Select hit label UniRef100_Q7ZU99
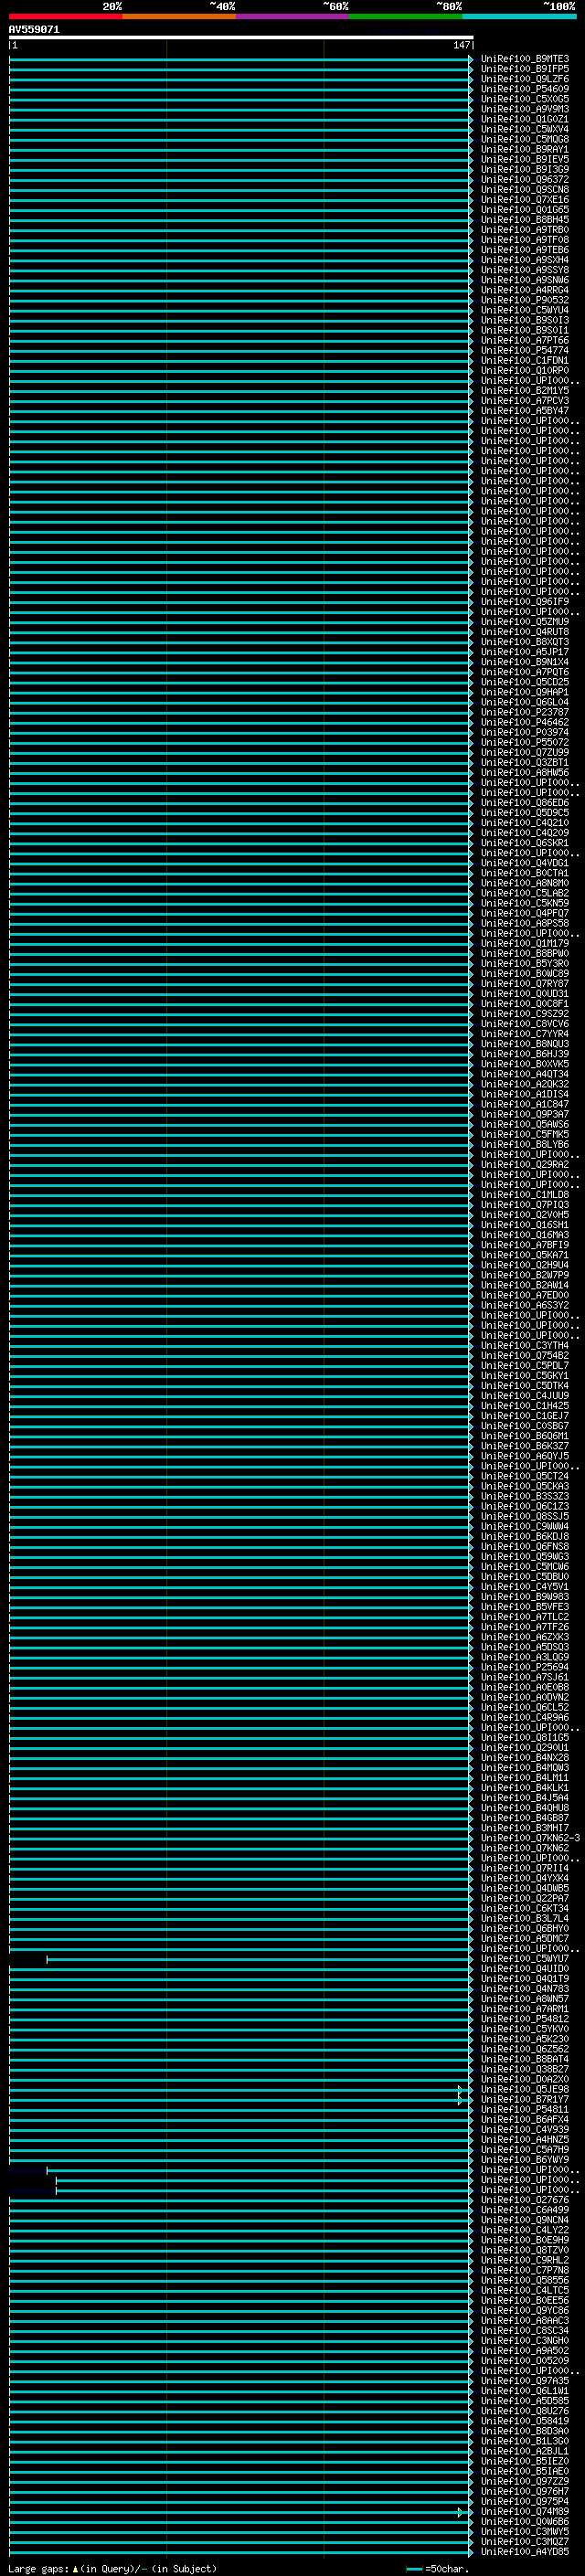The height and width of the screenshot is (2576, 585). coord(525,752)
